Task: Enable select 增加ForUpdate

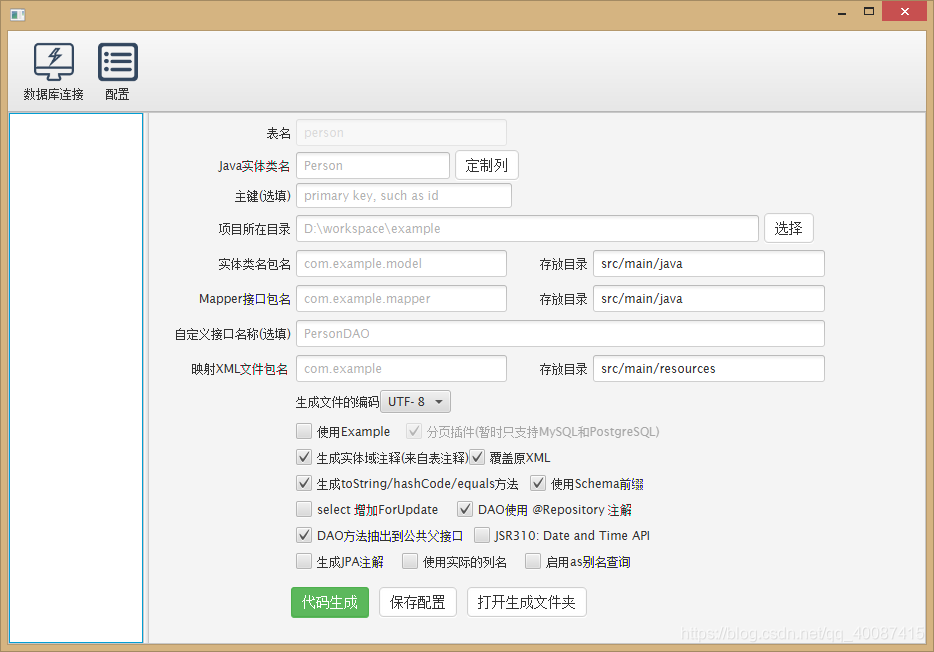Action: 304,509
